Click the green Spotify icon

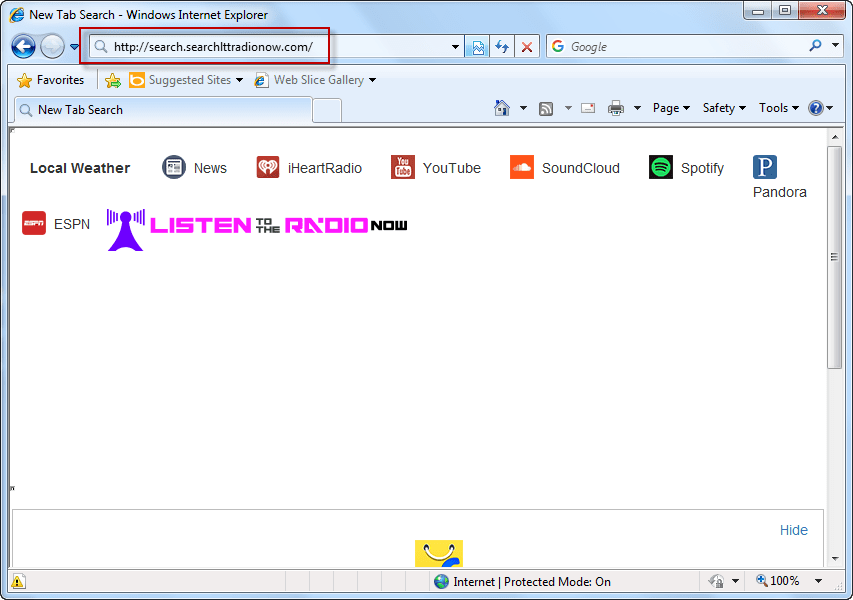click(x=661, y=167)
